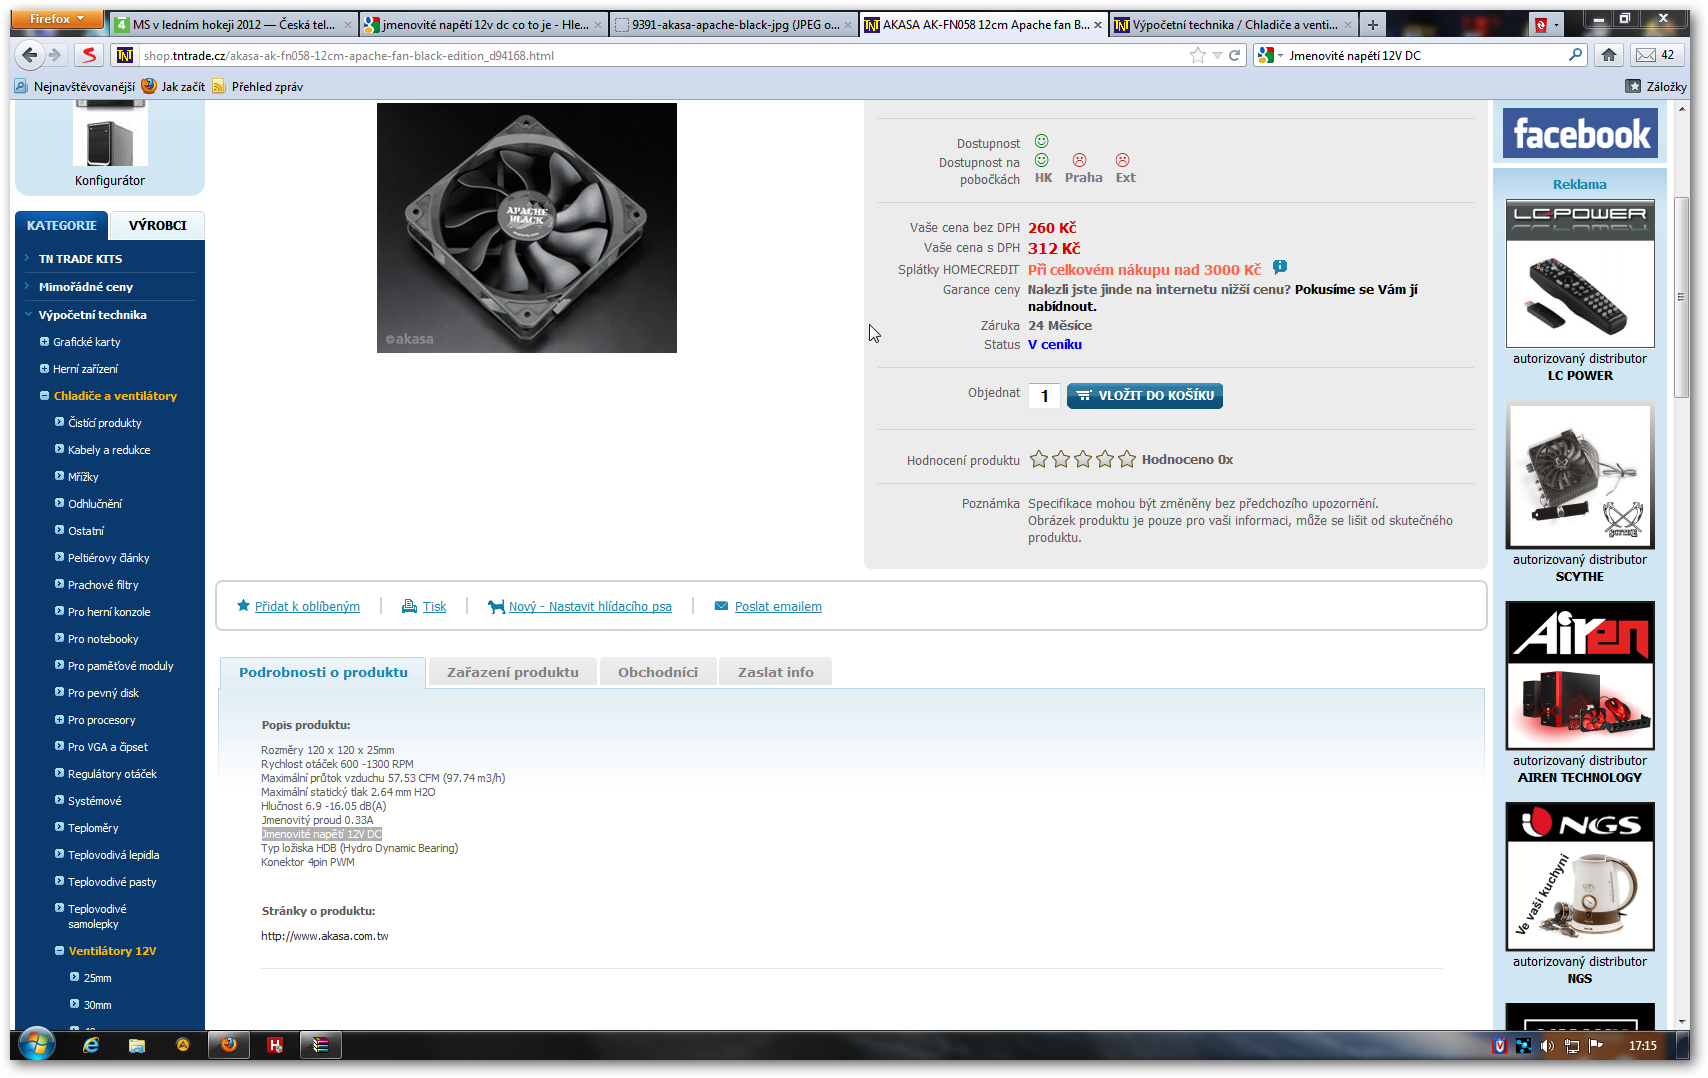This screenshot has width=1708, height=1078.
Task: Open the Teplovodivé pasty category
Action: [112, 882]
